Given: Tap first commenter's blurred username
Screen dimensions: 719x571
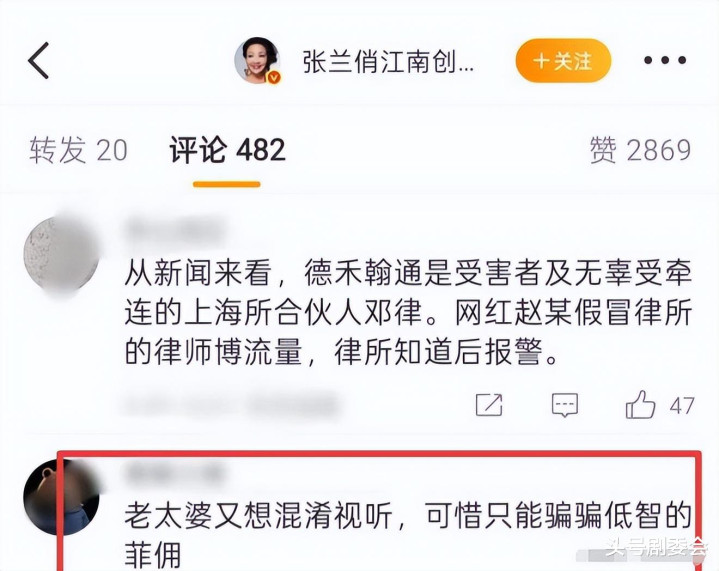Looking at the screenshot, I should point(175,231).
